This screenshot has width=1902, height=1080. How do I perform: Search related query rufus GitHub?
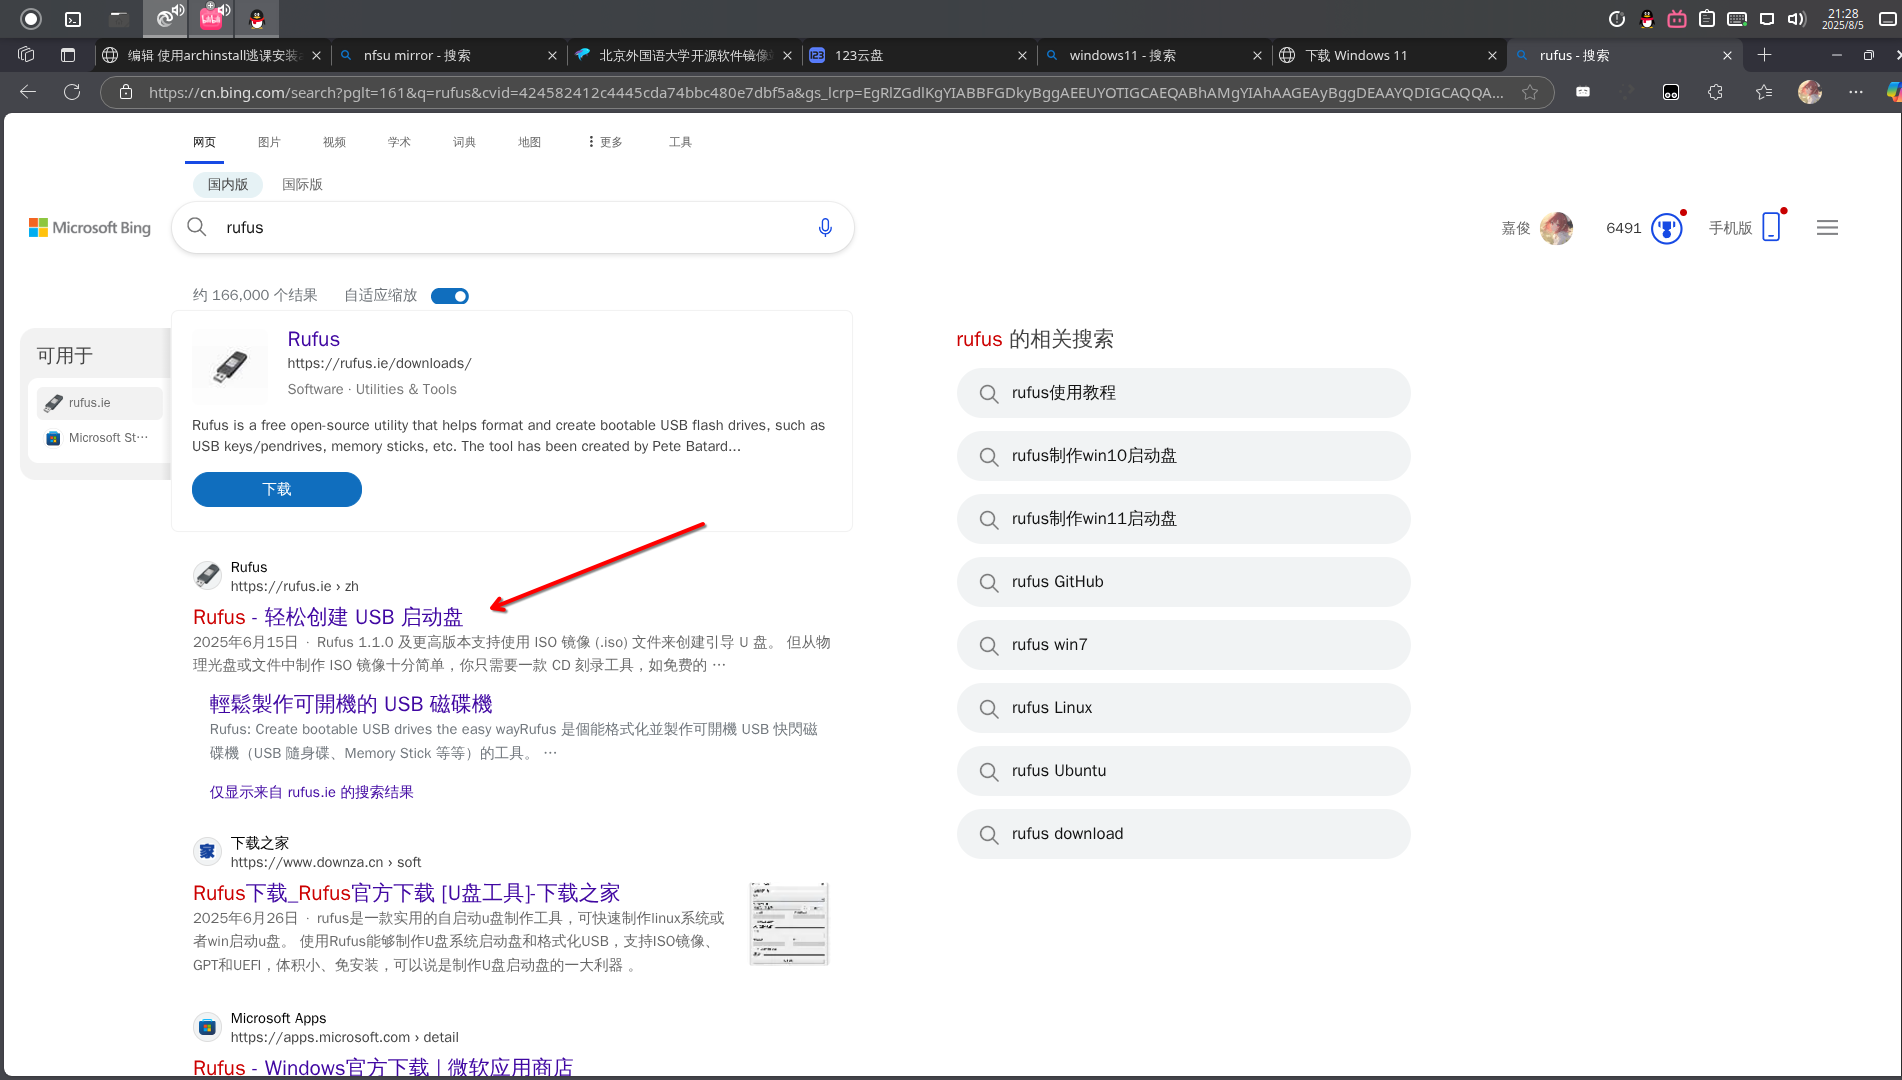click(x=1183, y=582)
